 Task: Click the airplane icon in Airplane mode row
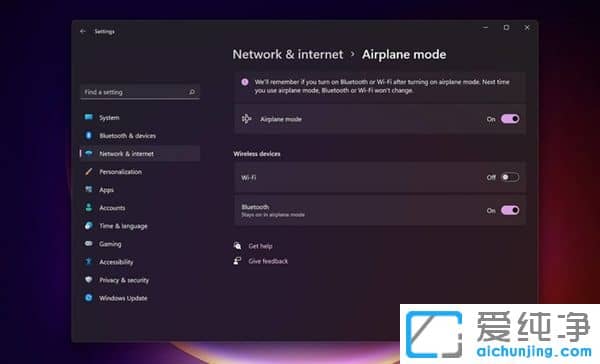(x=246, y=119)
